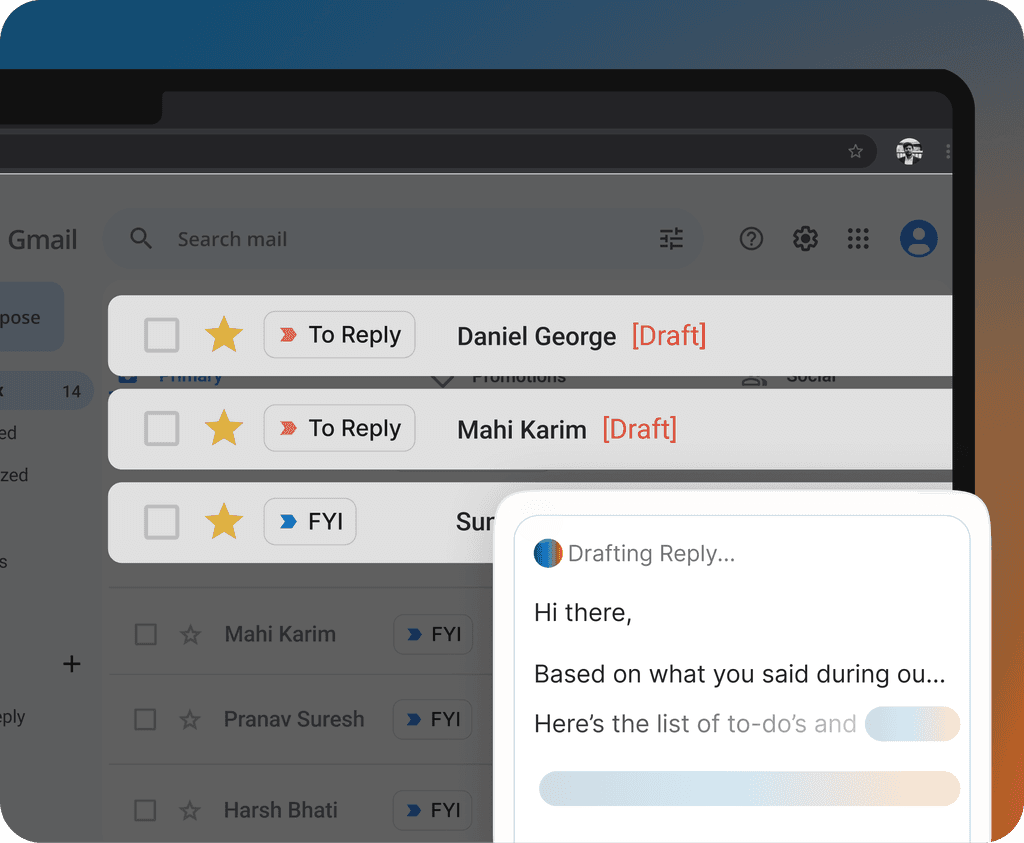Open search filter options icon
This screenshot has width=1024, height=843.
coord(671,238)
